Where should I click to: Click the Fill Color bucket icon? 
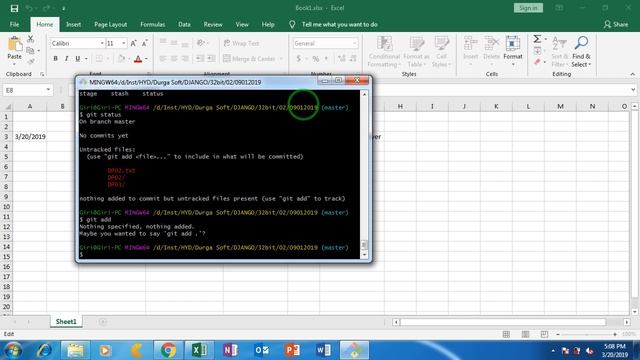(121, 59)
